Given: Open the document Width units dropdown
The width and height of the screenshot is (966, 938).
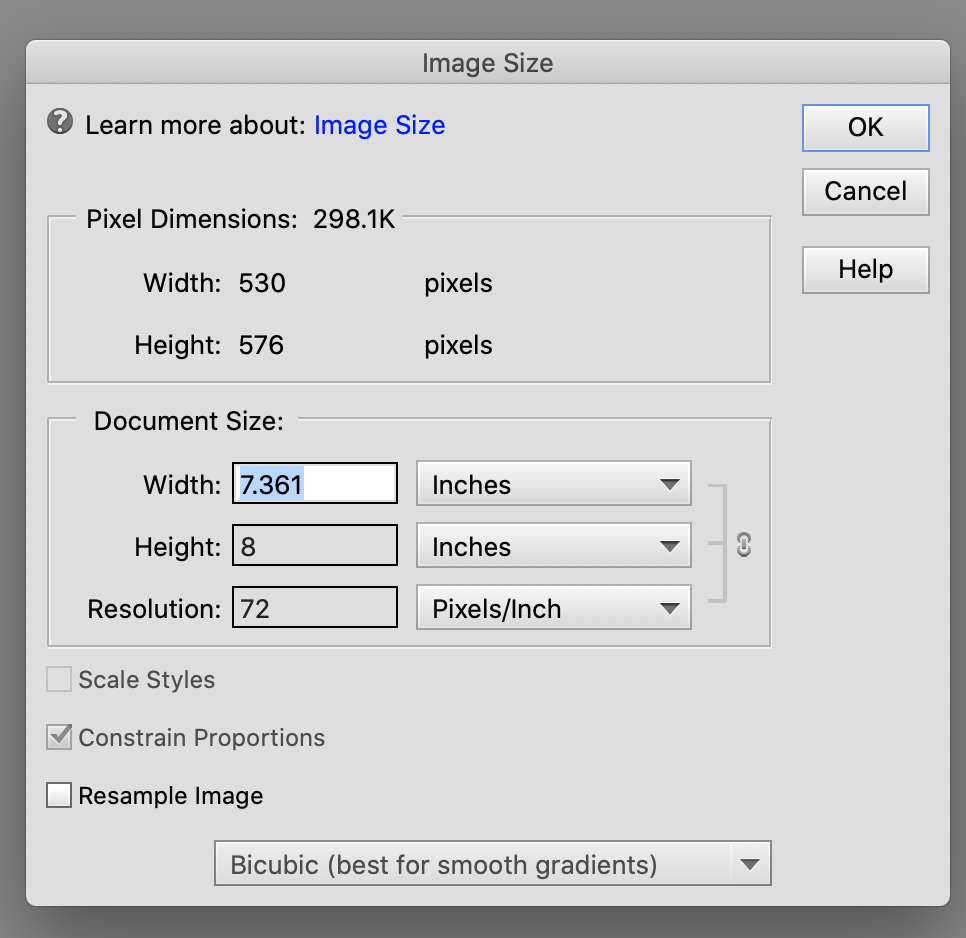Looking at the screenshot, I should (x=553, y=485).
